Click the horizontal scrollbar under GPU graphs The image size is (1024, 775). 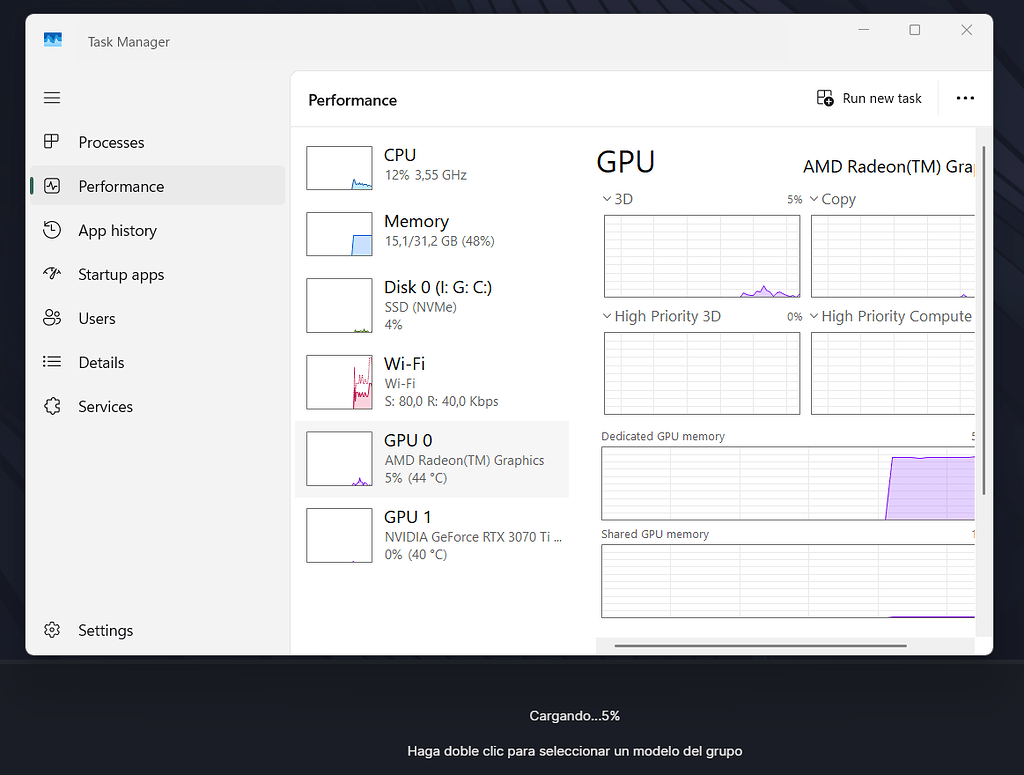760,646
